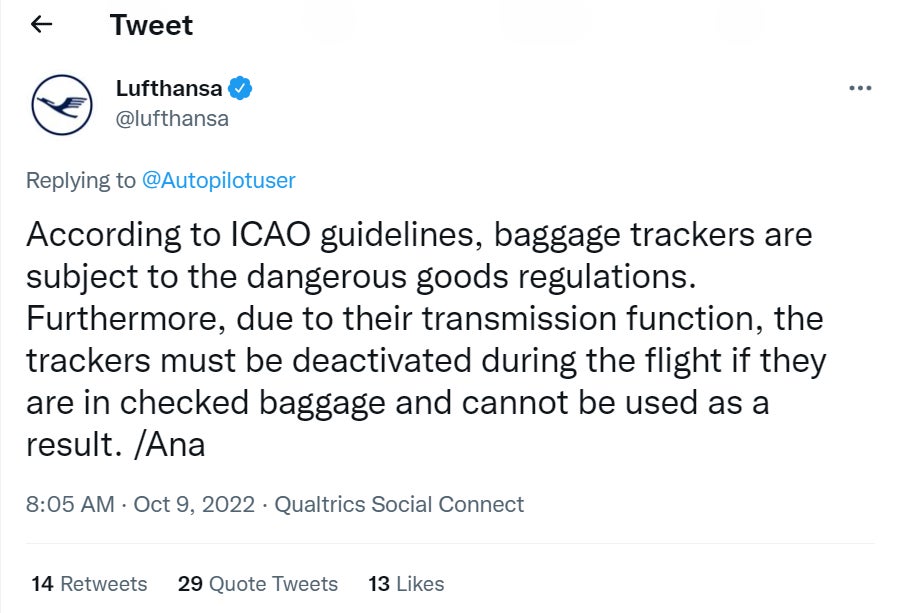Open the @lufthansa handle
The image size is (898, 613).
pos(172,118)
